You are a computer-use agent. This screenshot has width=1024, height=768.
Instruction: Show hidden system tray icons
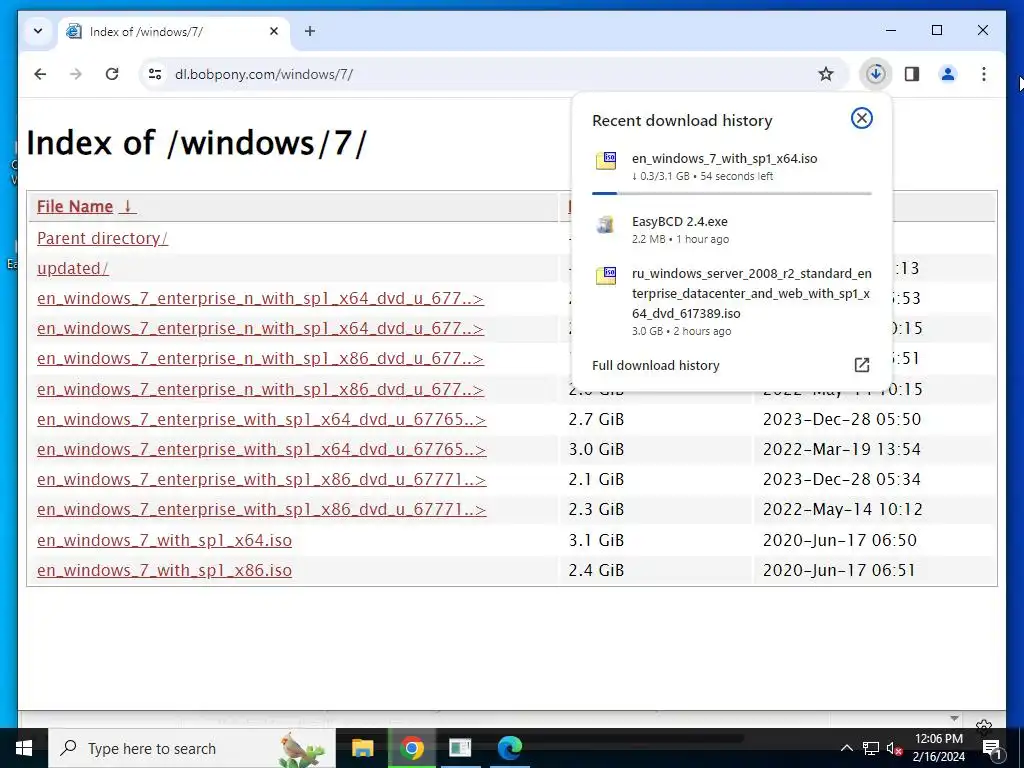[x=846, y=748]
